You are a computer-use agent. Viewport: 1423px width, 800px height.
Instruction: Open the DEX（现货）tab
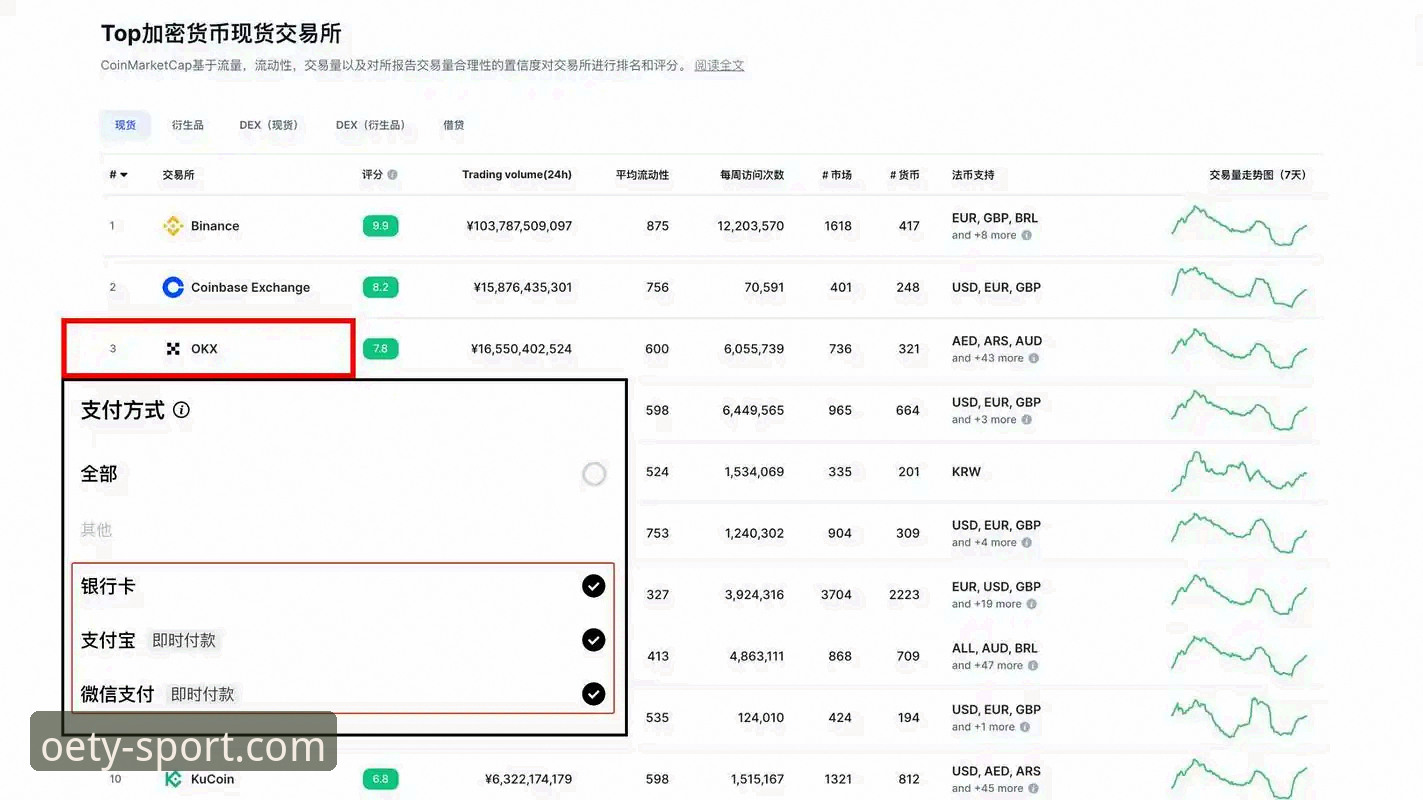(269, 125)
